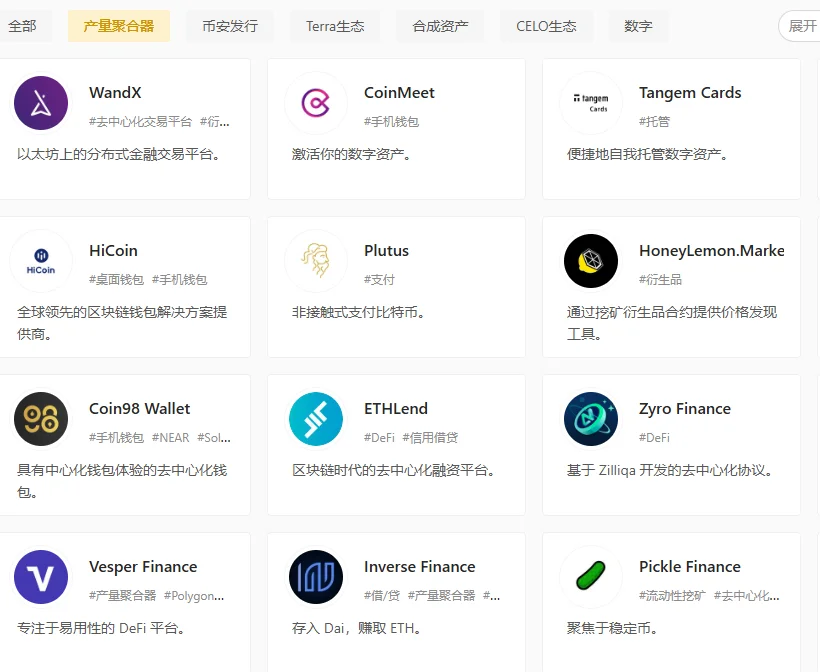
Task: Open the Vesper Finance project title
Action: 143,566
